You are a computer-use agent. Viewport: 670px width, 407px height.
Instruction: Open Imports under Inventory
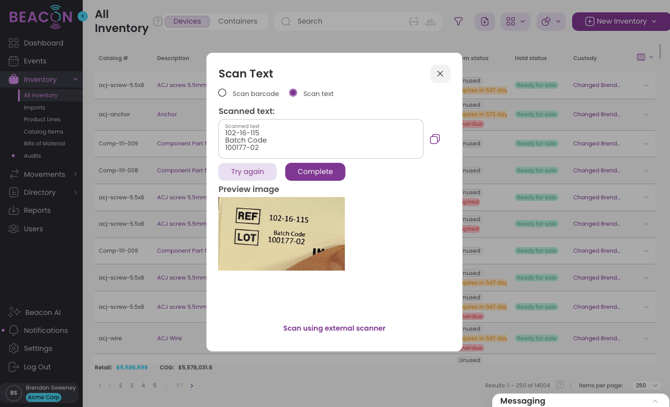coord(34,108)
